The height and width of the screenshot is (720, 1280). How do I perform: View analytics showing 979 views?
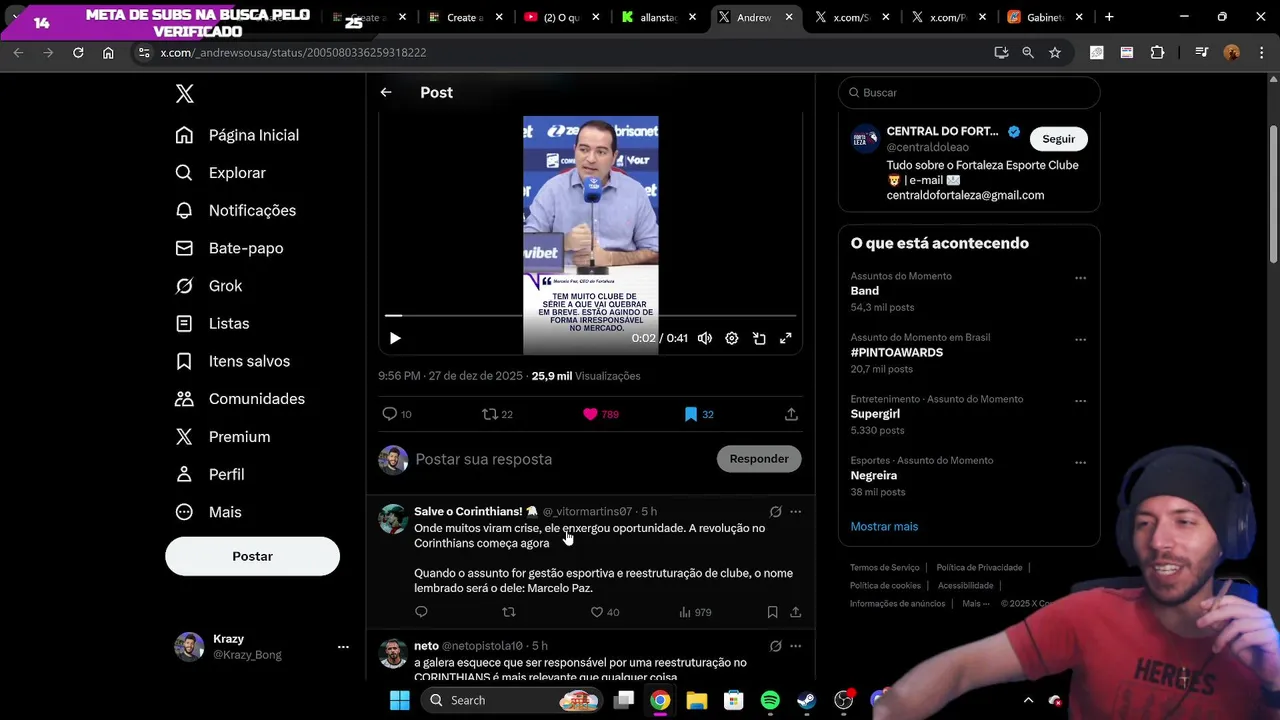tap(695, 612)
